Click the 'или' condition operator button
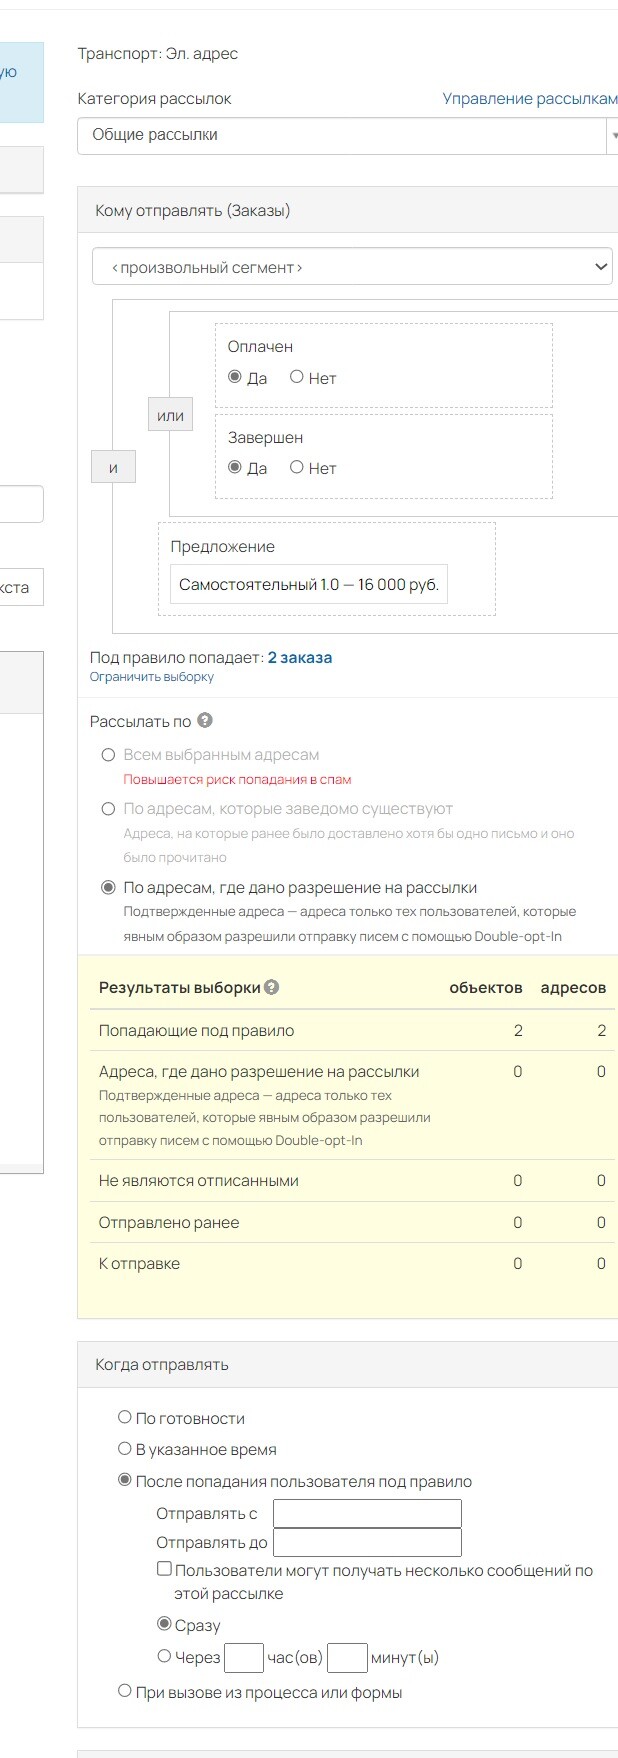 (170, 415)
